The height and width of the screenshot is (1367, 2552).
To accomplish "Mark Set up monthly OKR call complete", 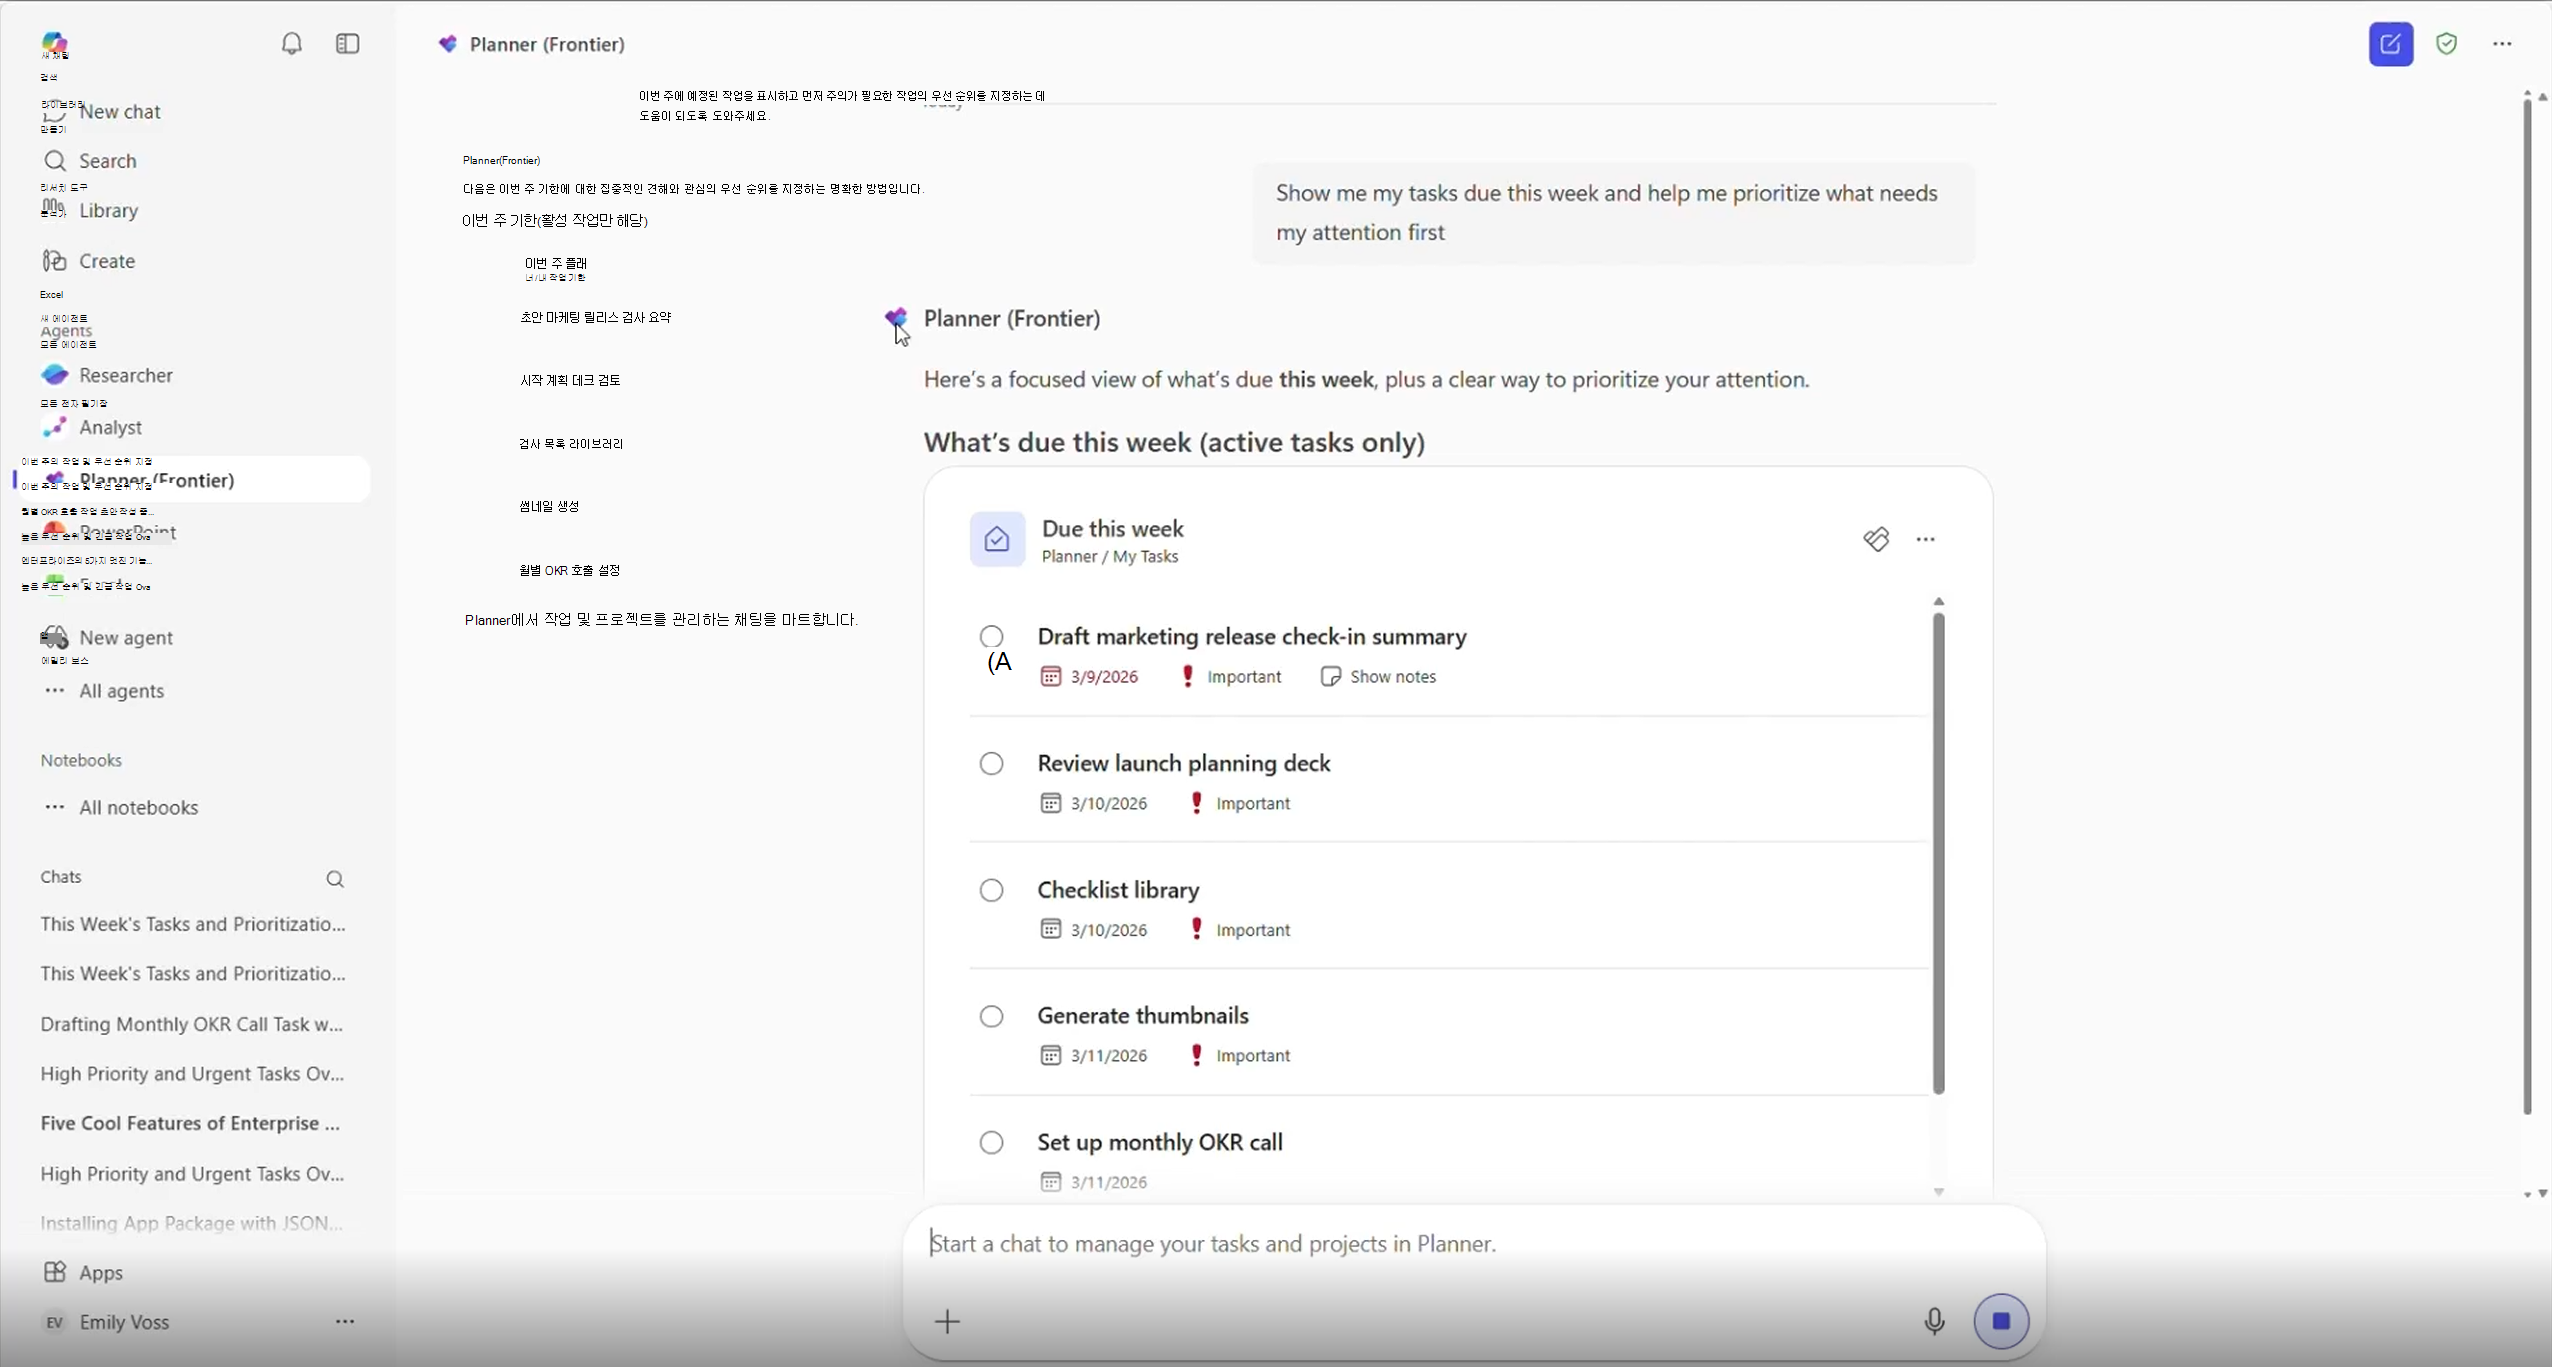I will pos(991,1142).
